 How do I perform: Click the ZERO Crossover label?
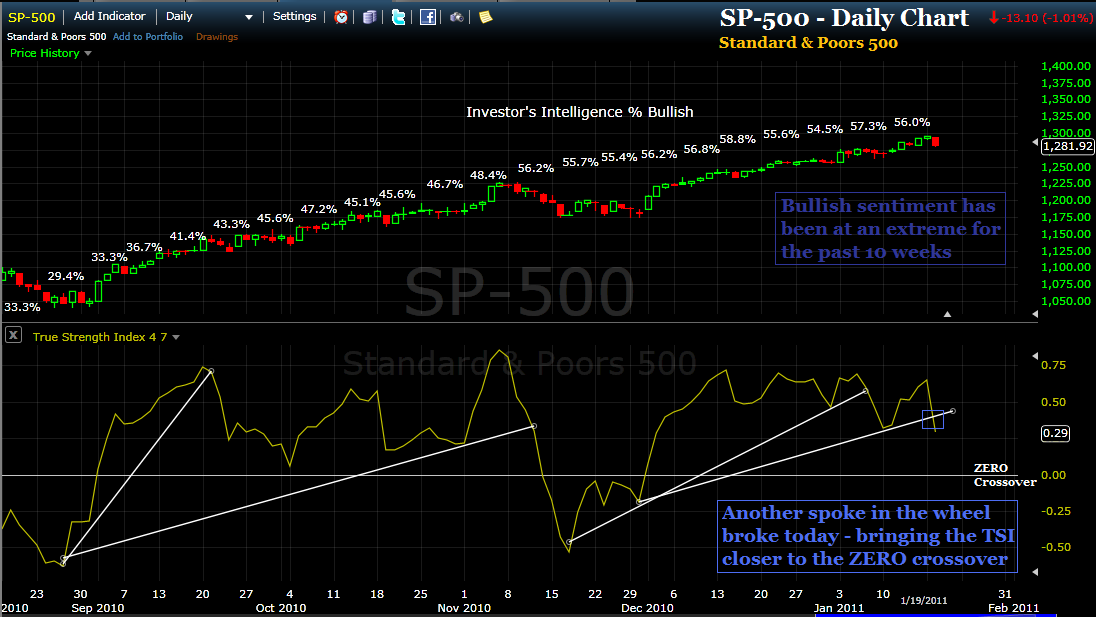tap(1004, 475)
